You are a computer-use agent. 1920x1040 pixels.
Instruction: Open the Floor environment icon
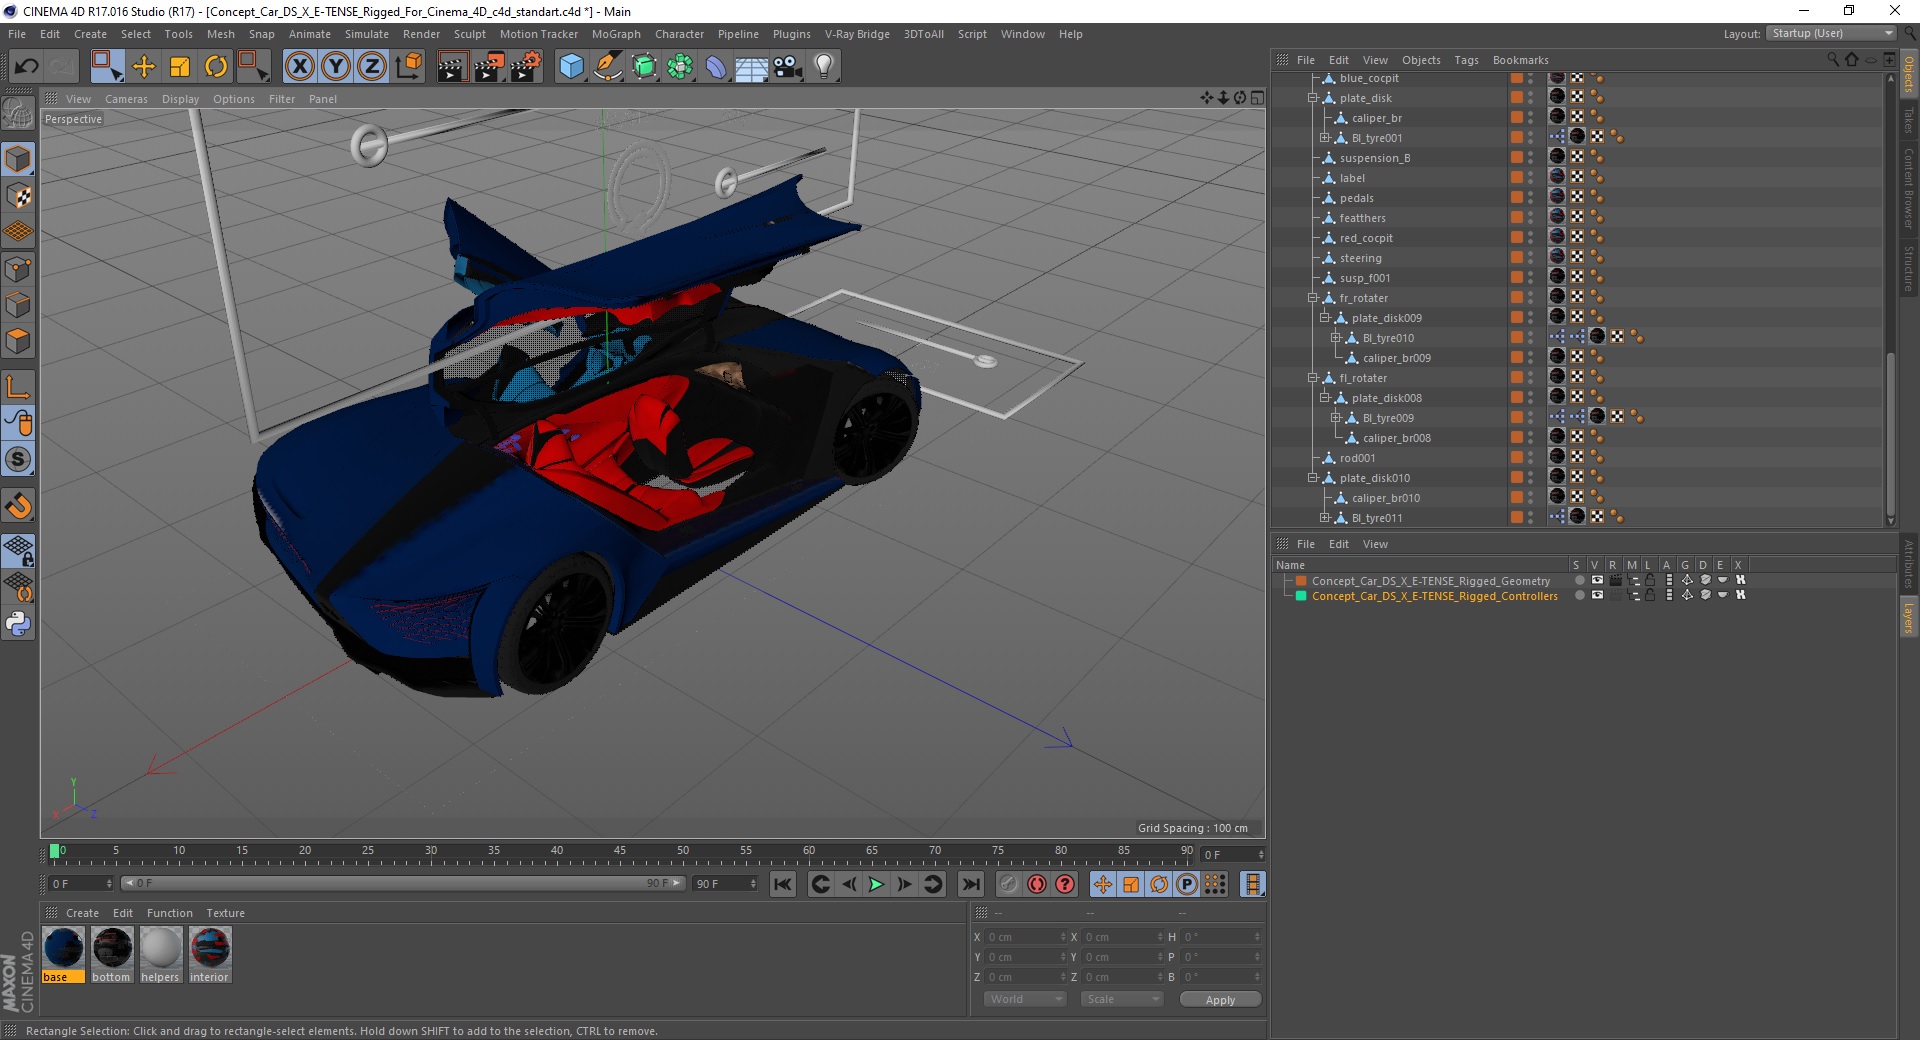[x=751, y=68]
